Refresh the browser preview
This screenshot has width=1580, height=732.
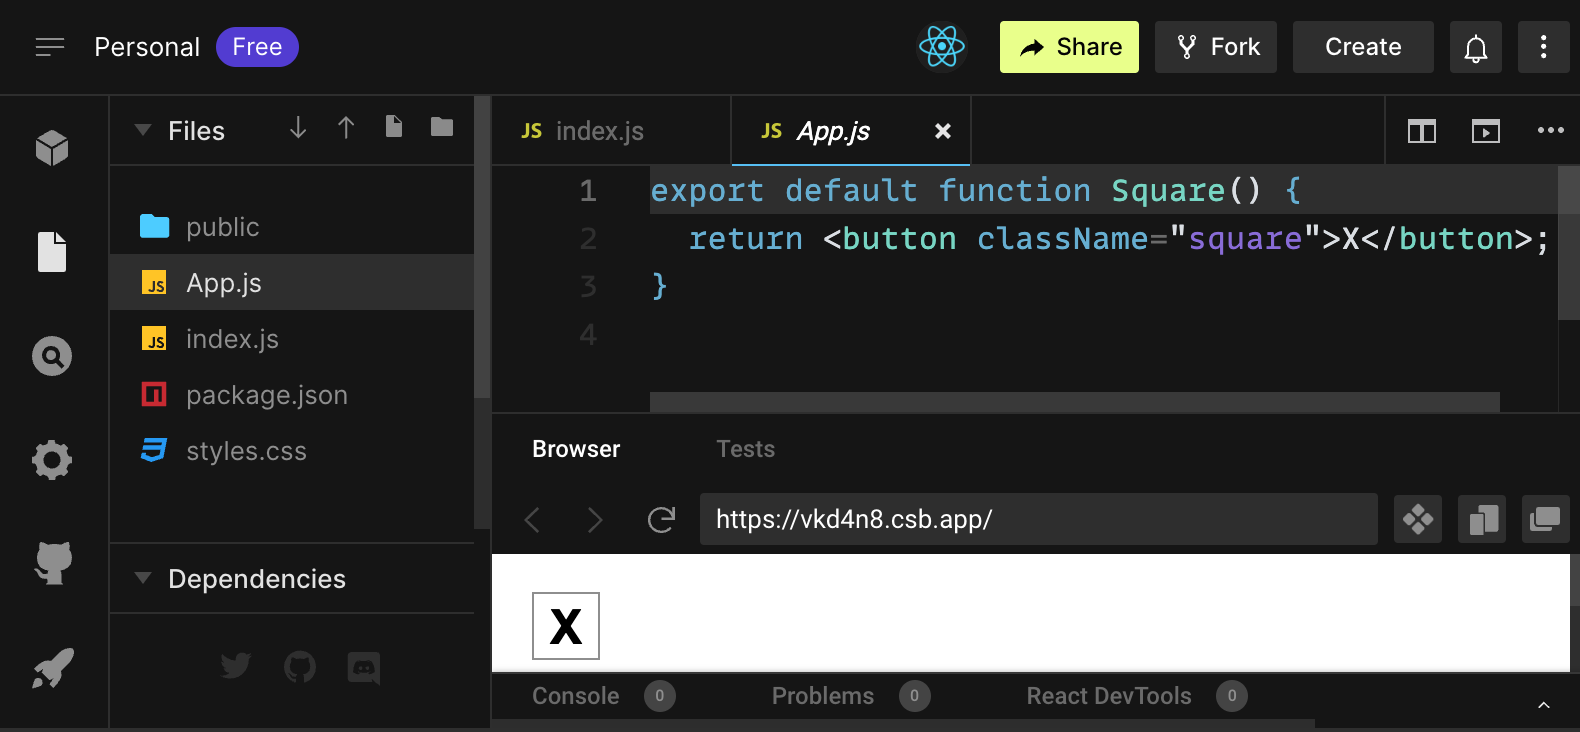[661, 519]
